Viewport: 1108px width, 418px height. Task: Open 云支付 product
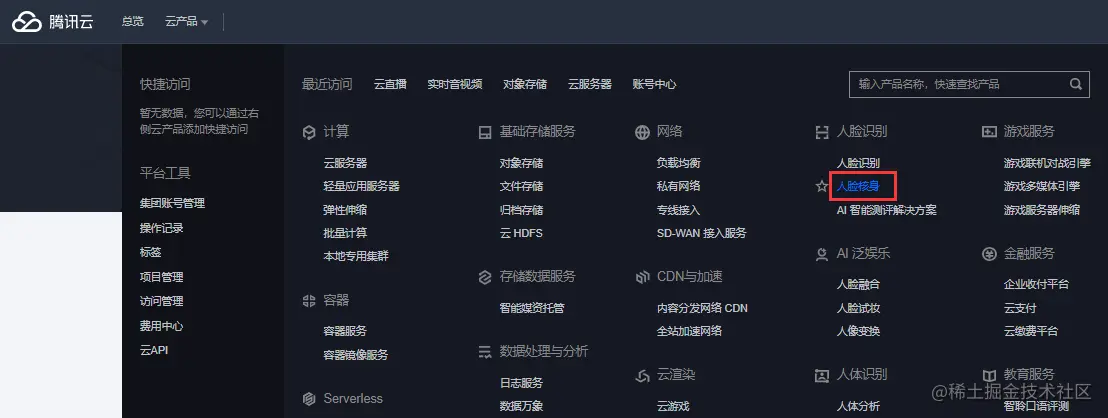[1020, 308]
